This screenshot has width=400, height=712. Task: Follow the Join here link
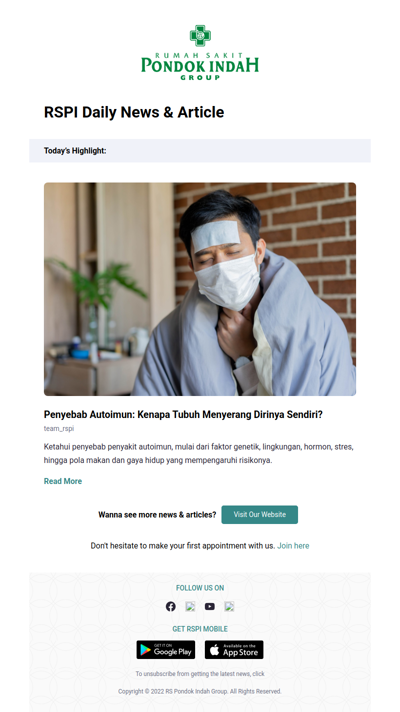click(x=293, y=545)
